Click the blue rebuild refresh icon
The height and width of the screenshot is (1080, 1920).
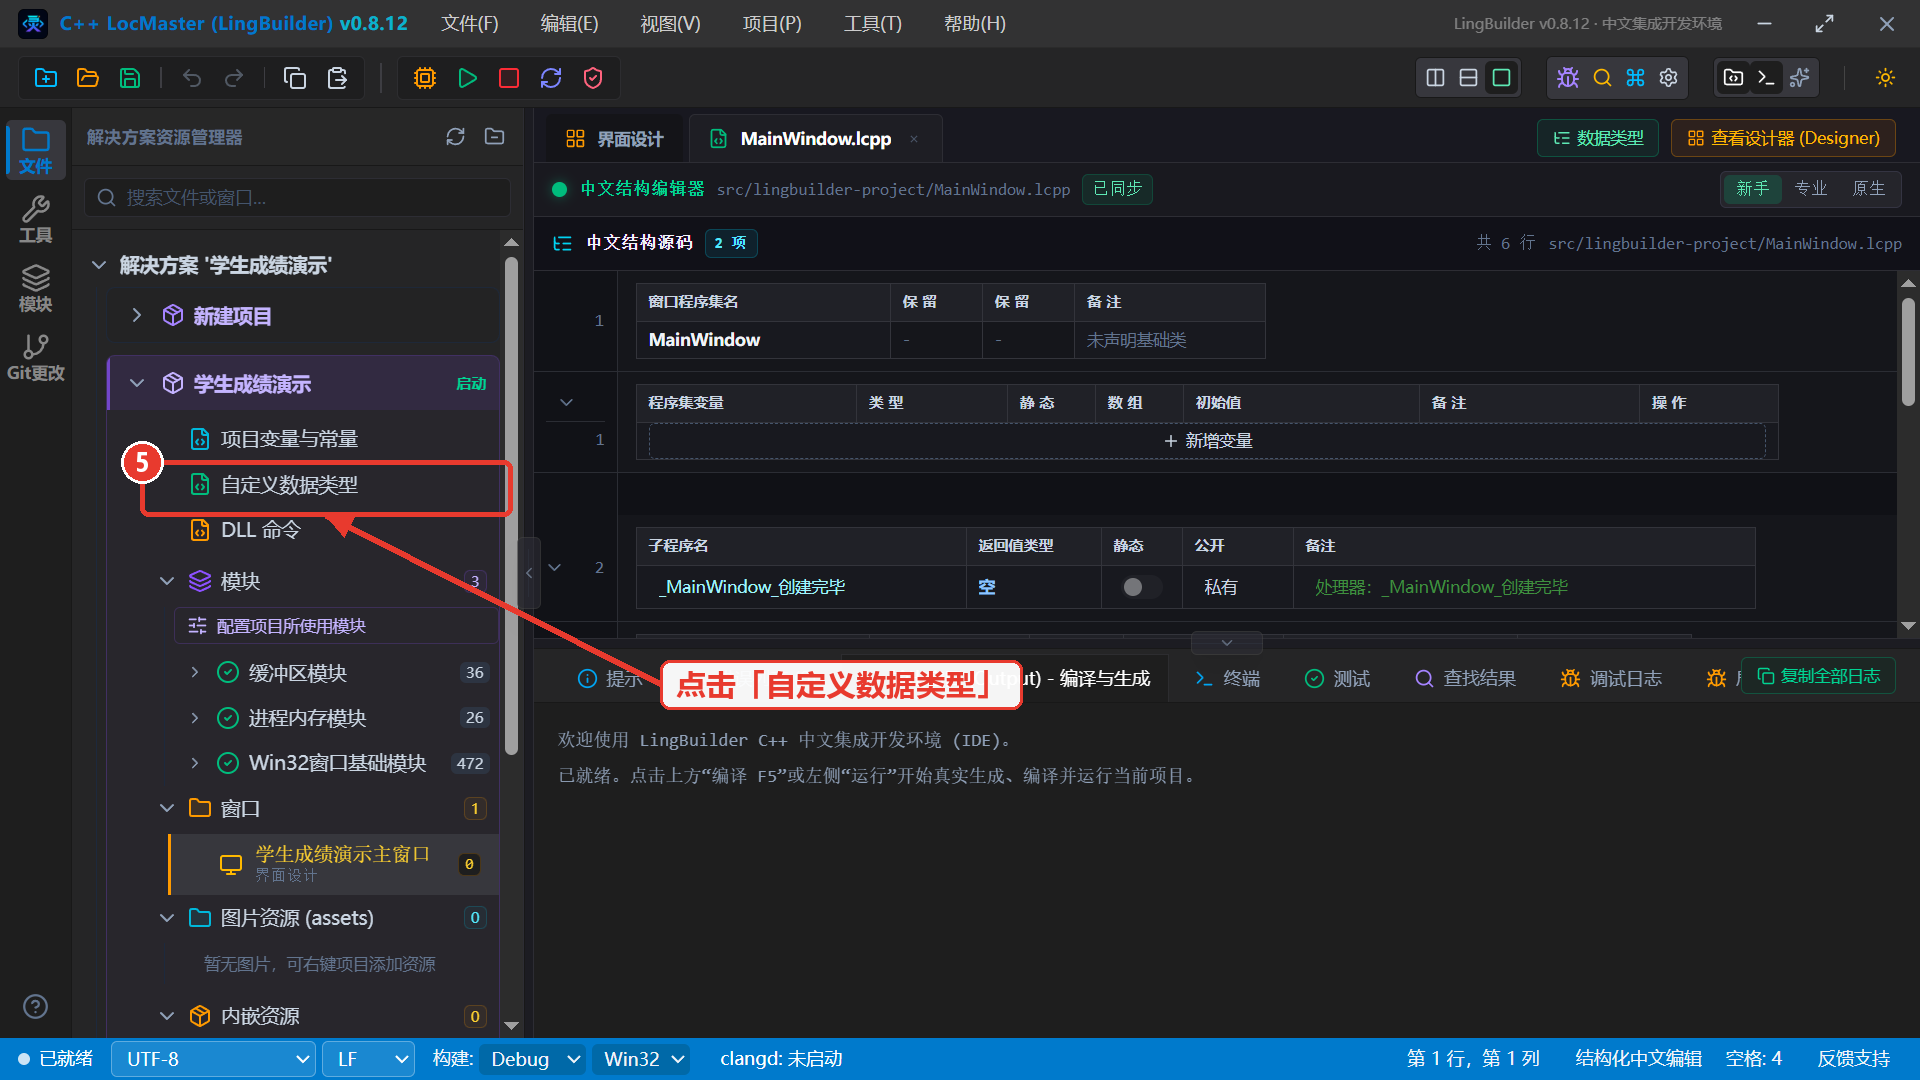[x=551, y=78]
